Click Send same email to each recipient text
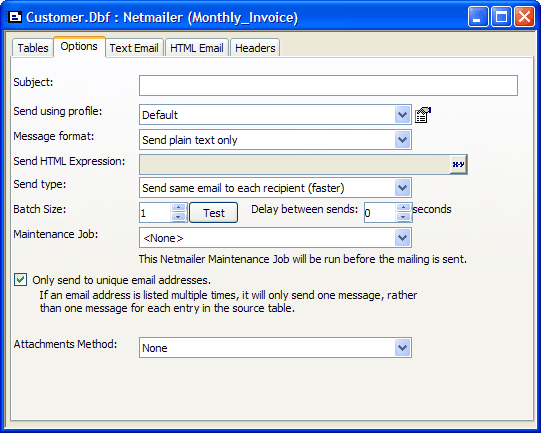Viewport: 541px width, 433px height. 243,188
